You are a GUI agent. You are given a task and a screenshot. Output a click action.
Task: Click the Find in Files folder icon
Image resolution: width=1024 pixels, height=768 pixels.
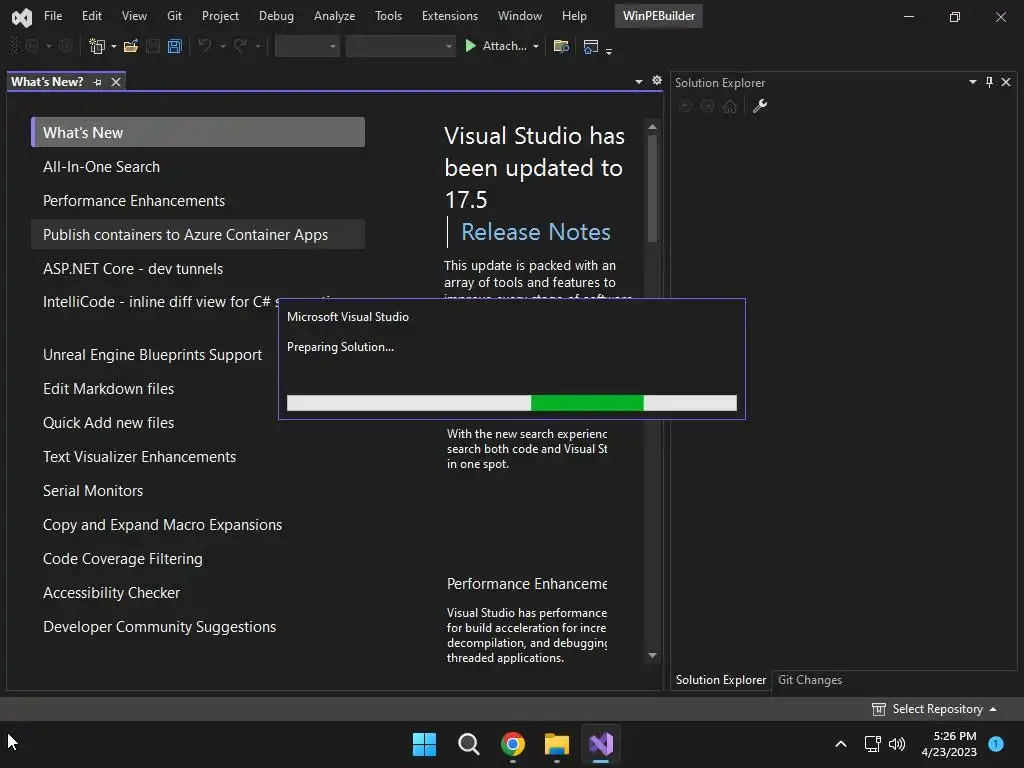coord(561,46)
